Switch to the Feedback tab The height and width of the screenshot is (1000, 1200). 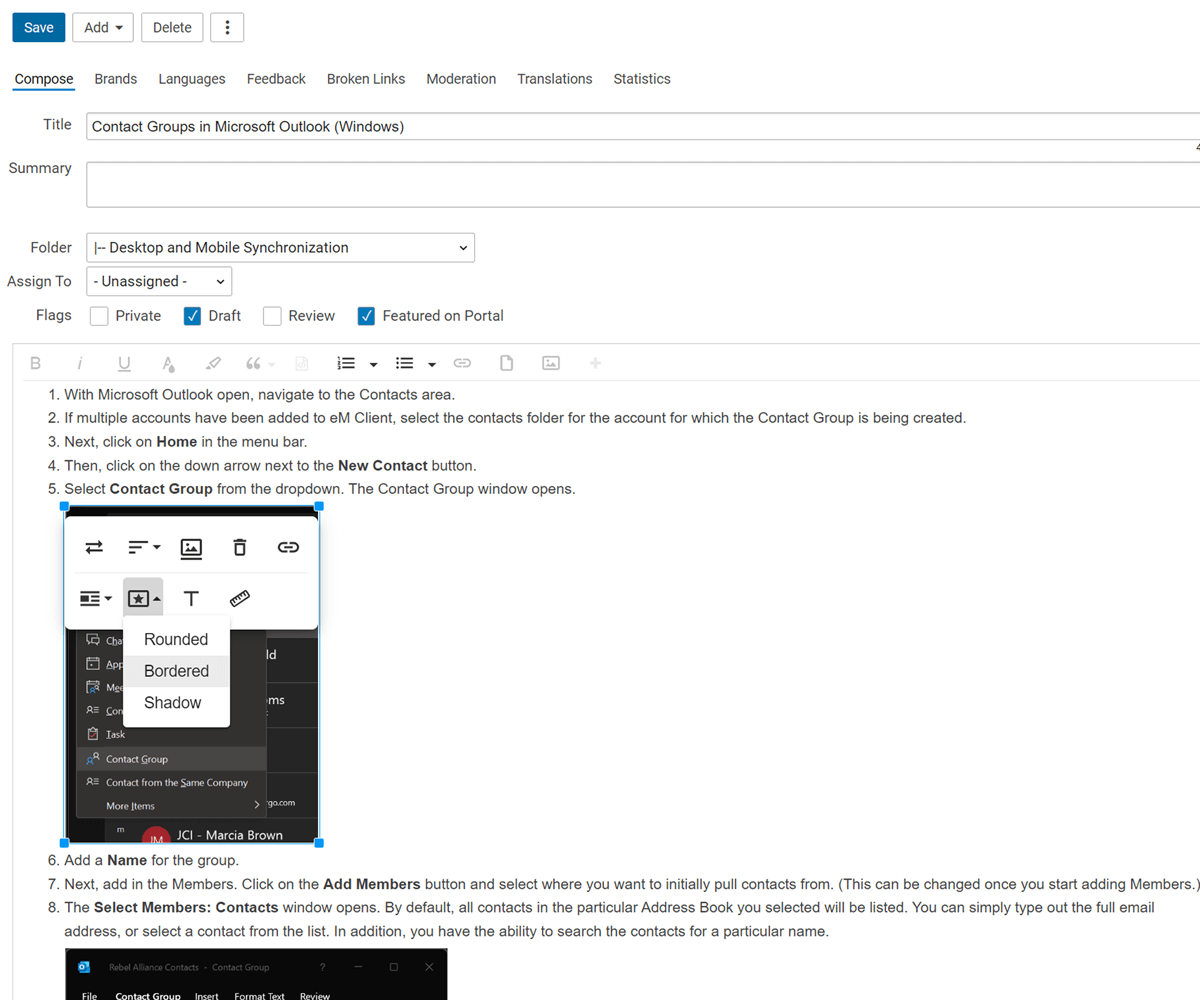coord(276,79)
